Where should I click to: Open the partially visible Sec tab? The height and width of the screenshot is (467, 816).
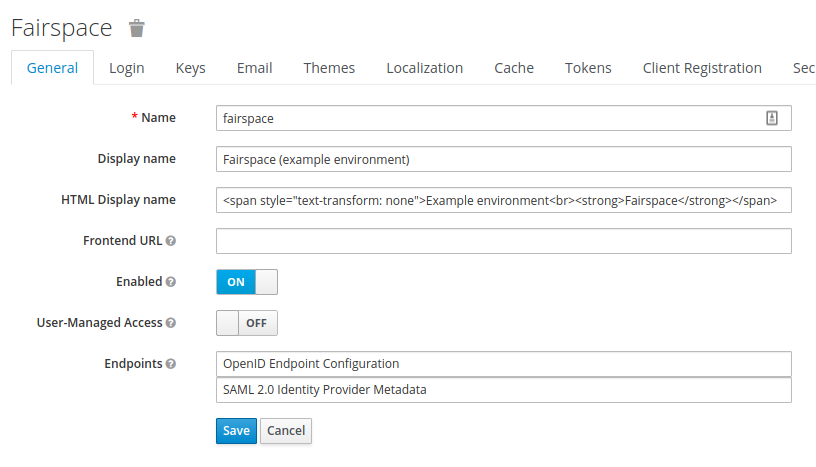(x=804, y=68)
